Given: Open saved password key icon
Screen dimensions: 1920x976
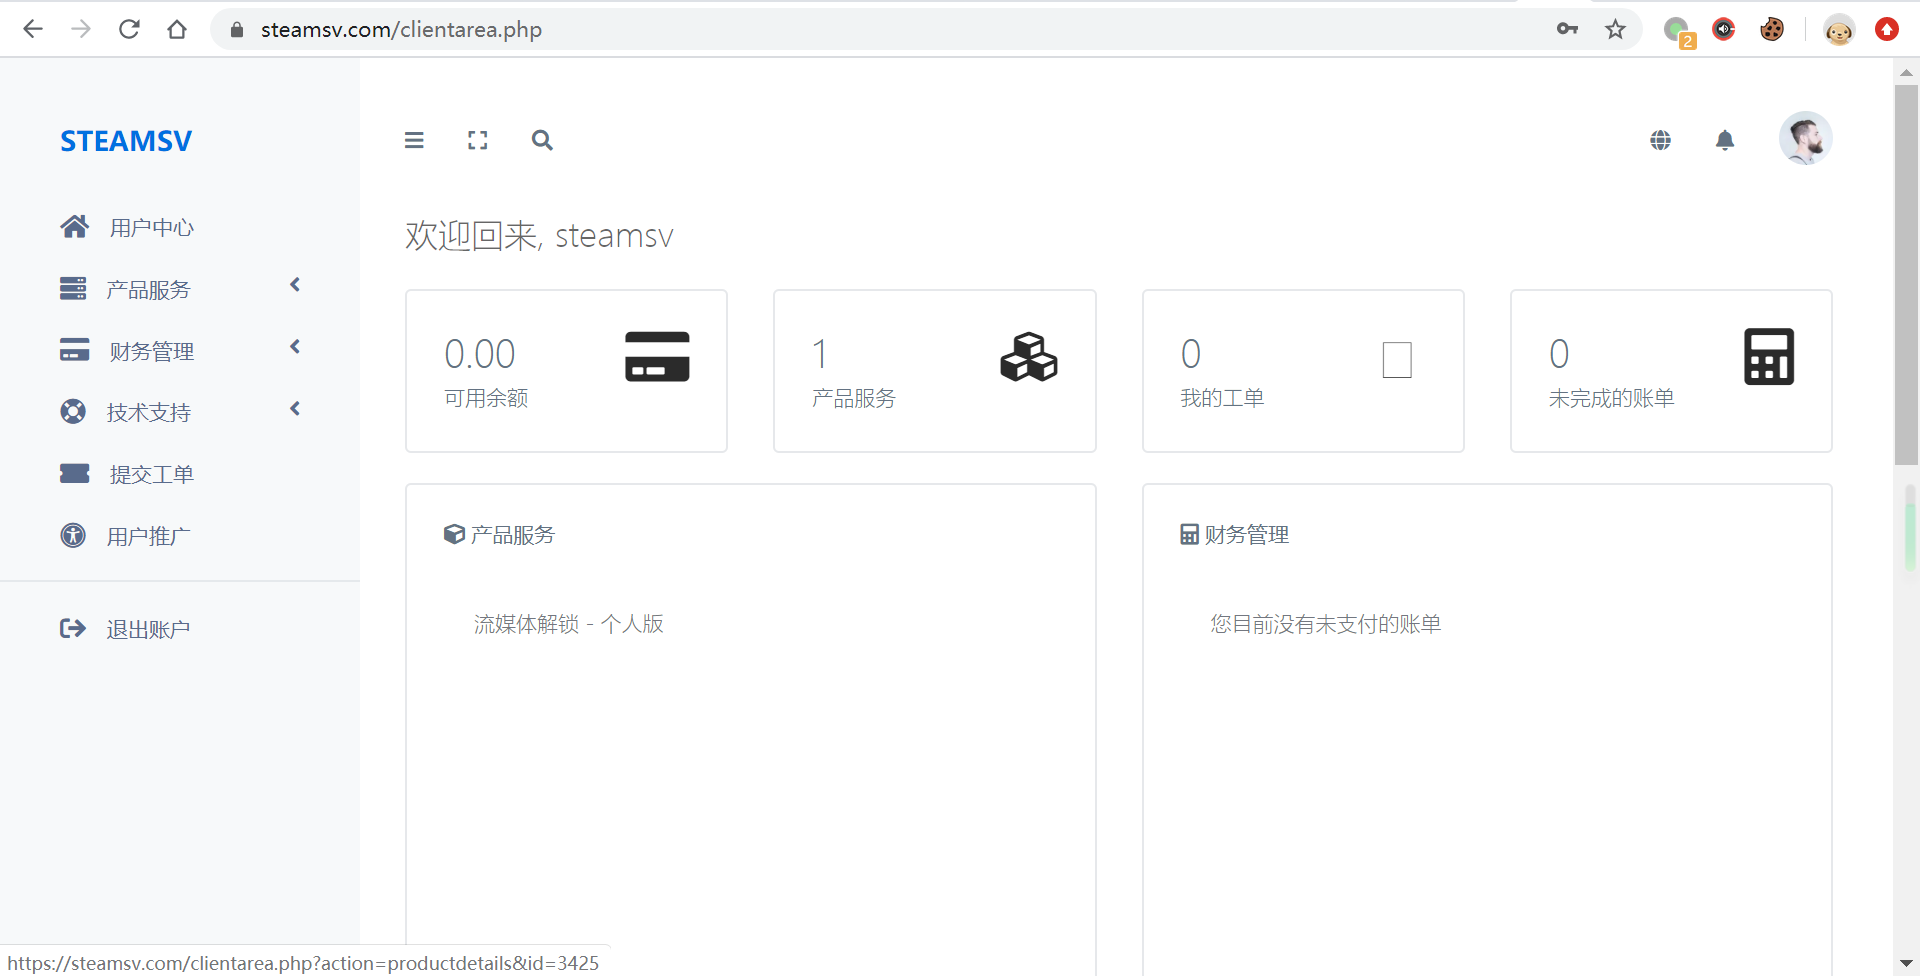Looking at the screenshot, I should 1567,29.
